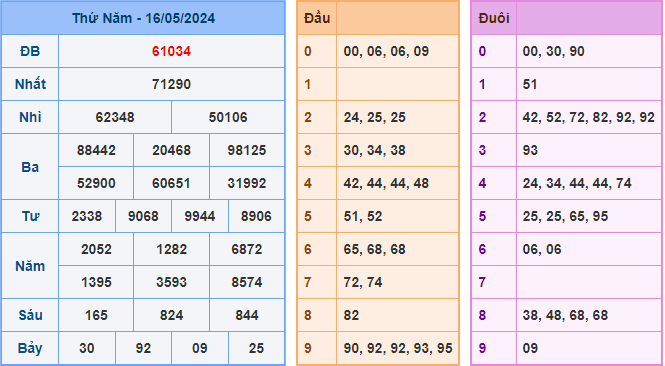Select fifth prize number 1395

(96, 282)
